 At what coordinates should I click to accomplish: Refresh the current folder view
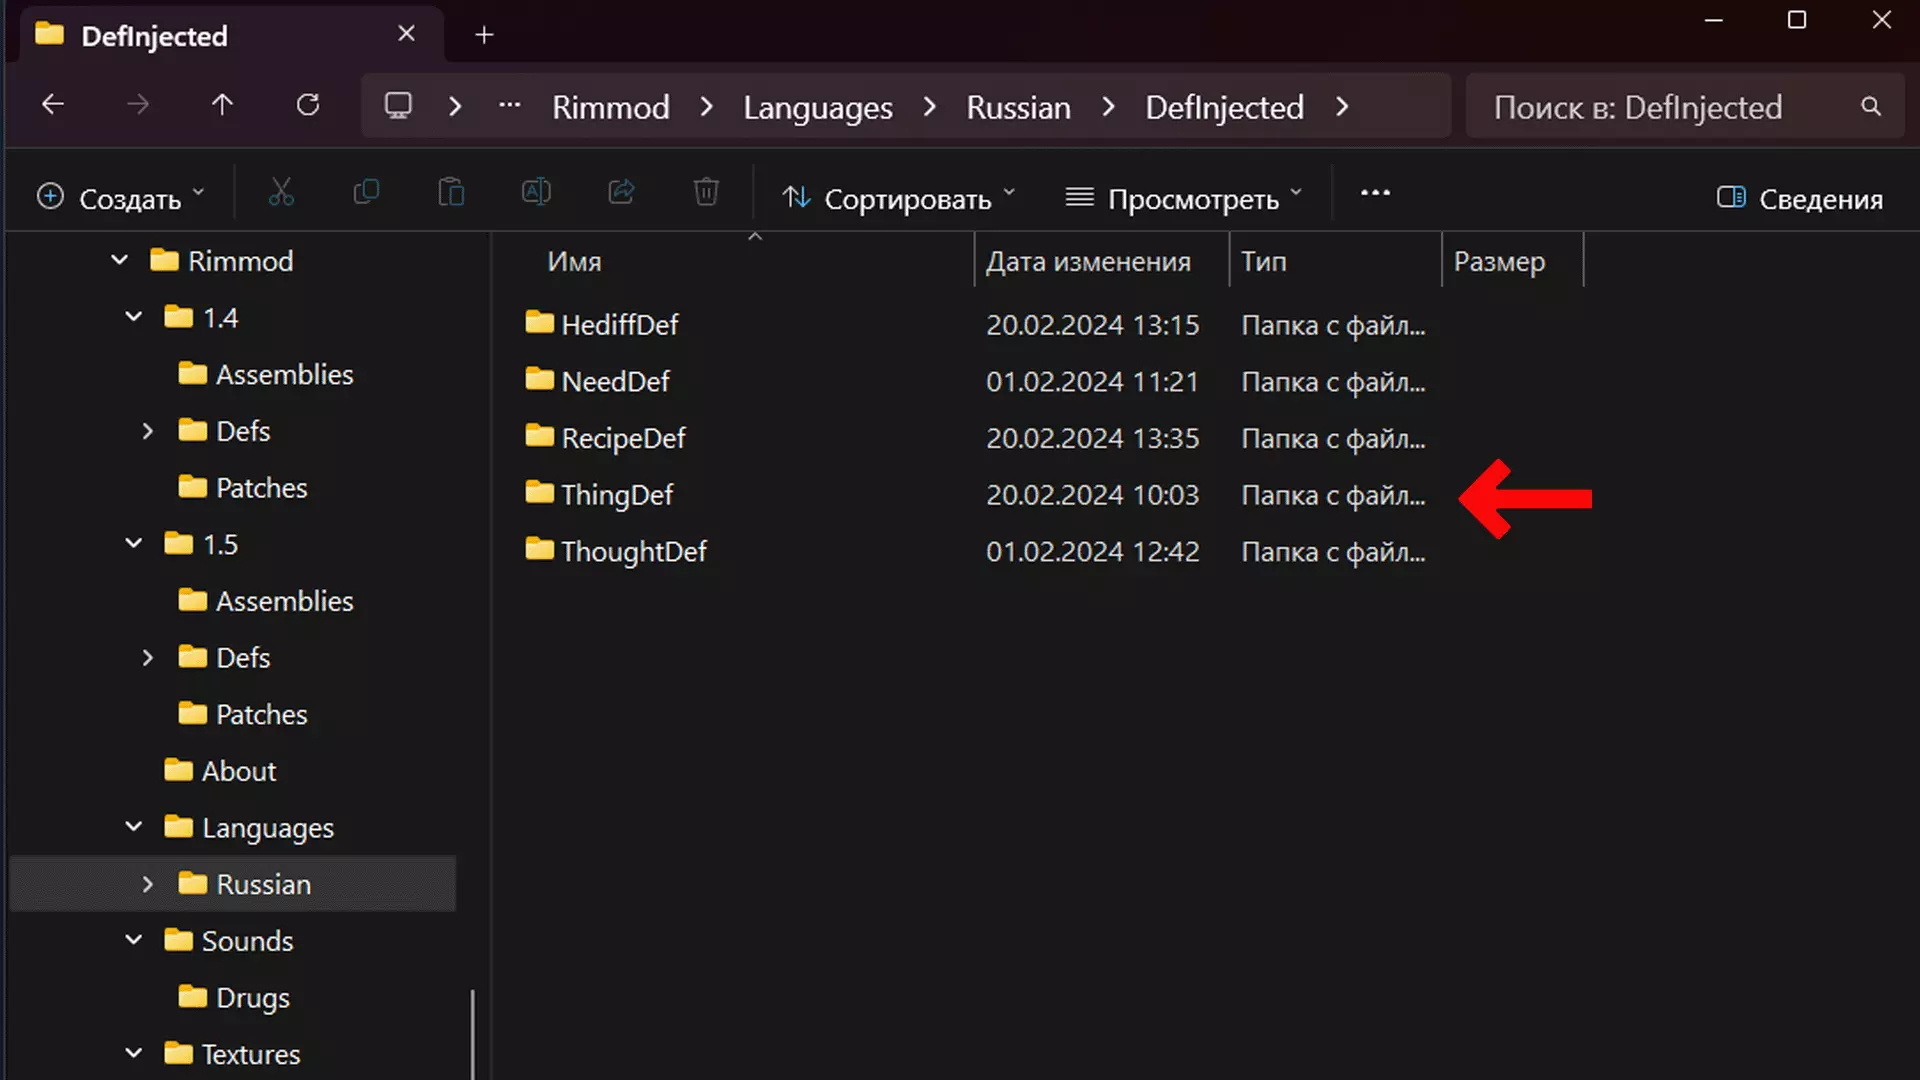pyautogui.click(x=308, y=105)
